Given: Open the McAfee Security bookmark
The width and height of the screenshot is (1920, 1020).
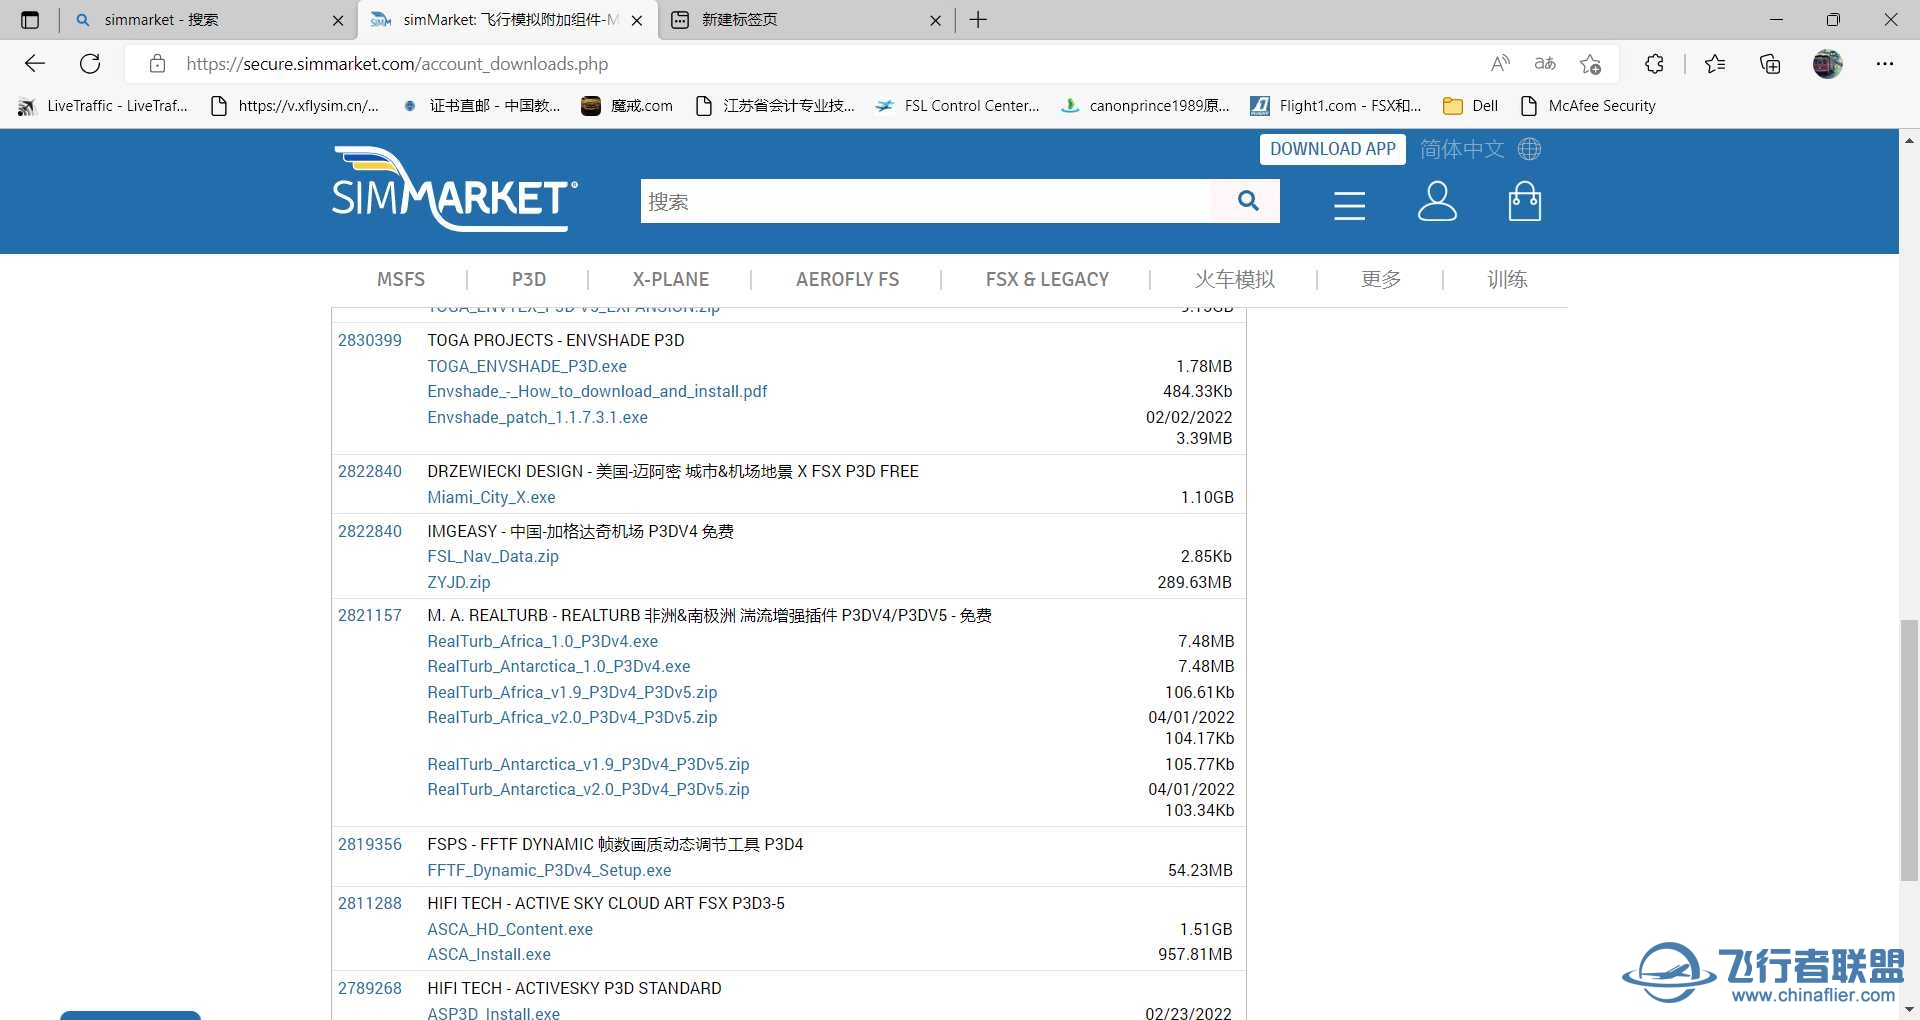Looking at the screenshot, I should (1587, 106).
